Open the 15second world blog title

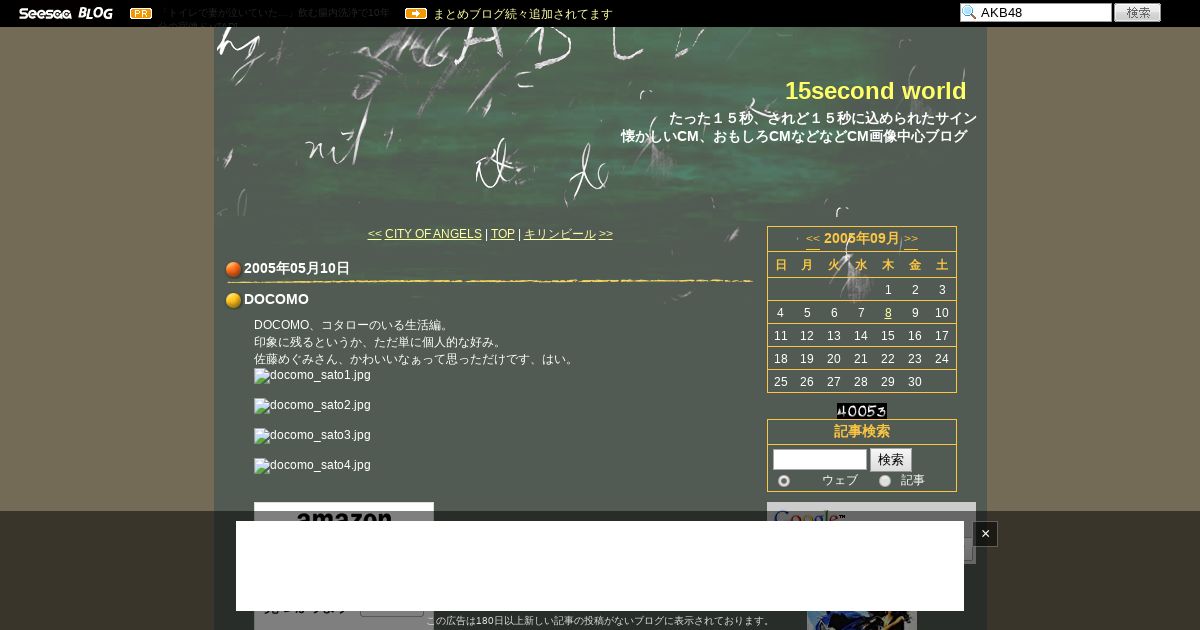(875, 91)
